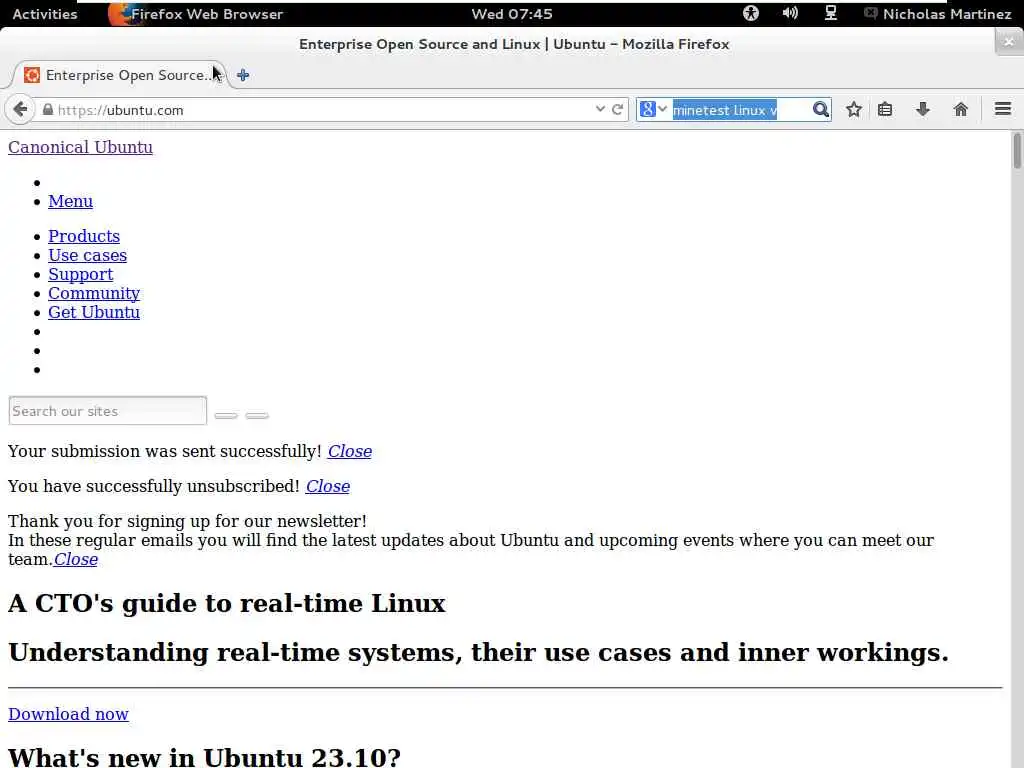Close the successfully unsubscribed message
The width and height of the screenshot is (1024, 768).
tap(328, 486)
